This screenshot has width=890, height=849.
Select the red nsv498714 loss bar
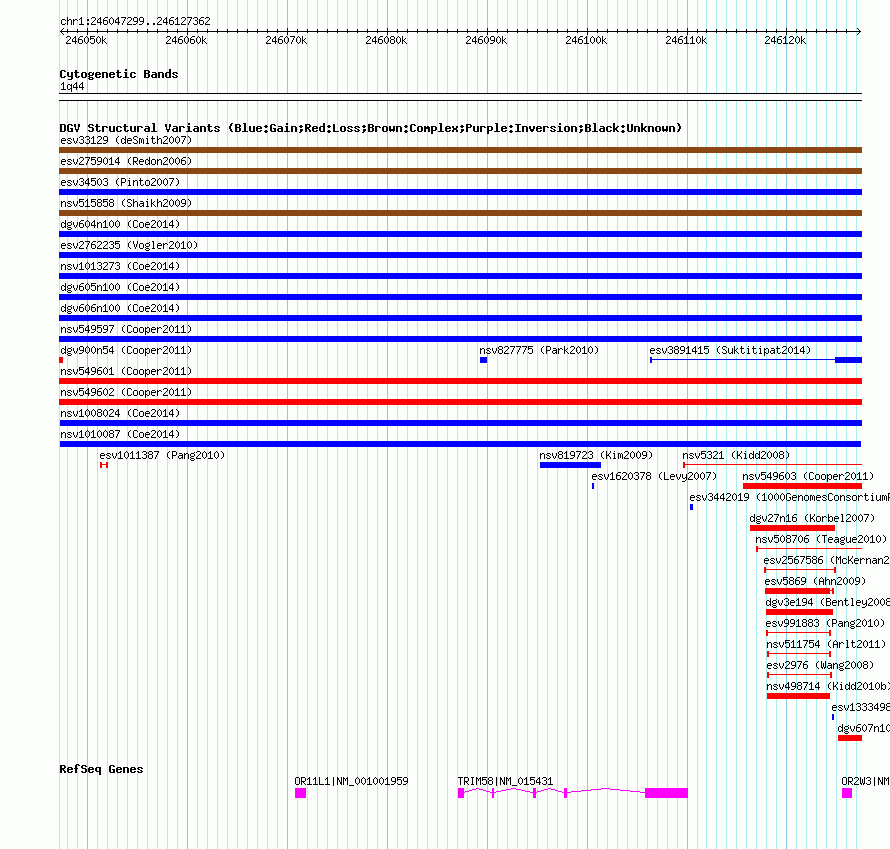(x=798, y=696)
